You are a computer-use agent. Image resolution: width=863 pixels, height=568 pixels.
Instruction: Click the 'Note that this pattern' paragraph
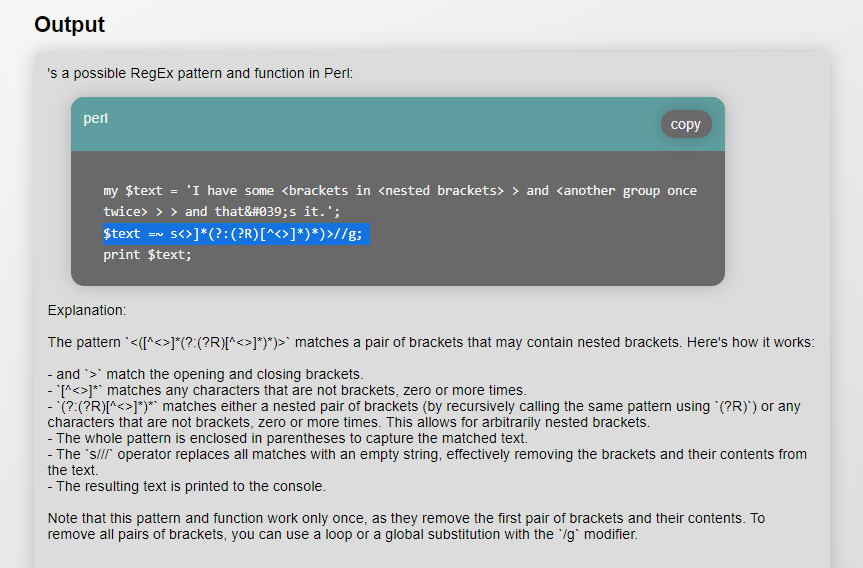(406, 526)
